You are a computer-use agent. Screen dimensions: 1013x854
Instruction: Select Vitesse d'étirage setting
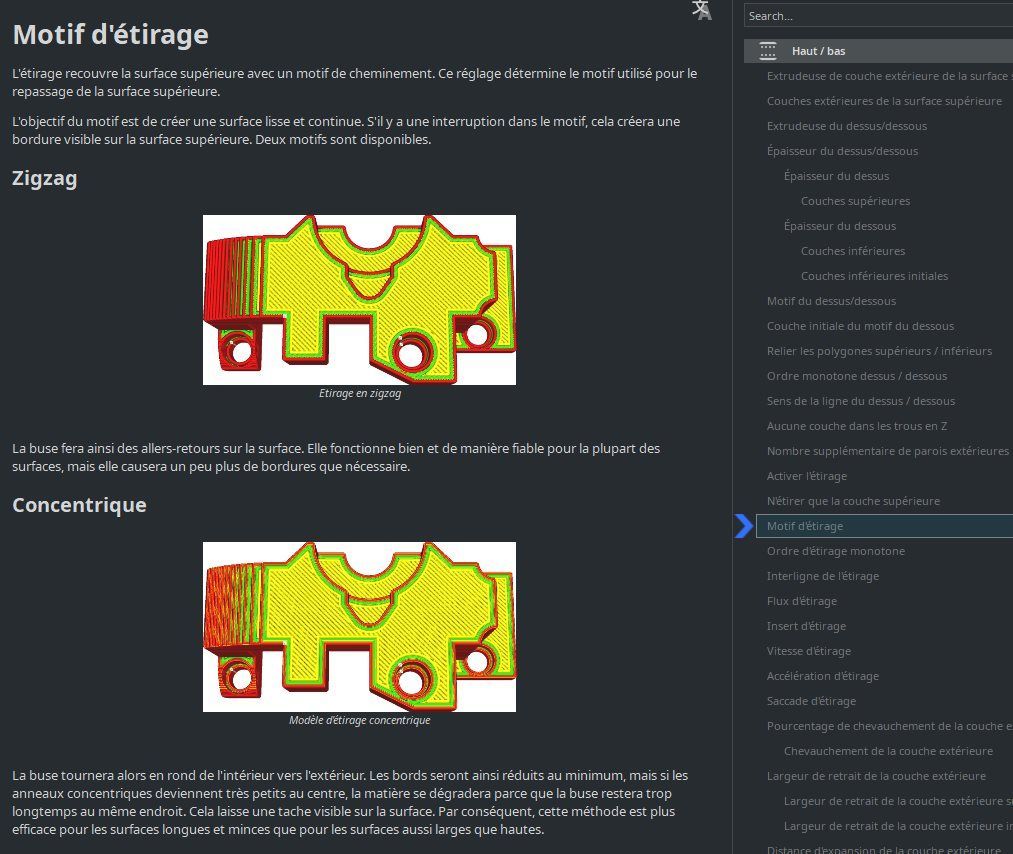[808, 651]
